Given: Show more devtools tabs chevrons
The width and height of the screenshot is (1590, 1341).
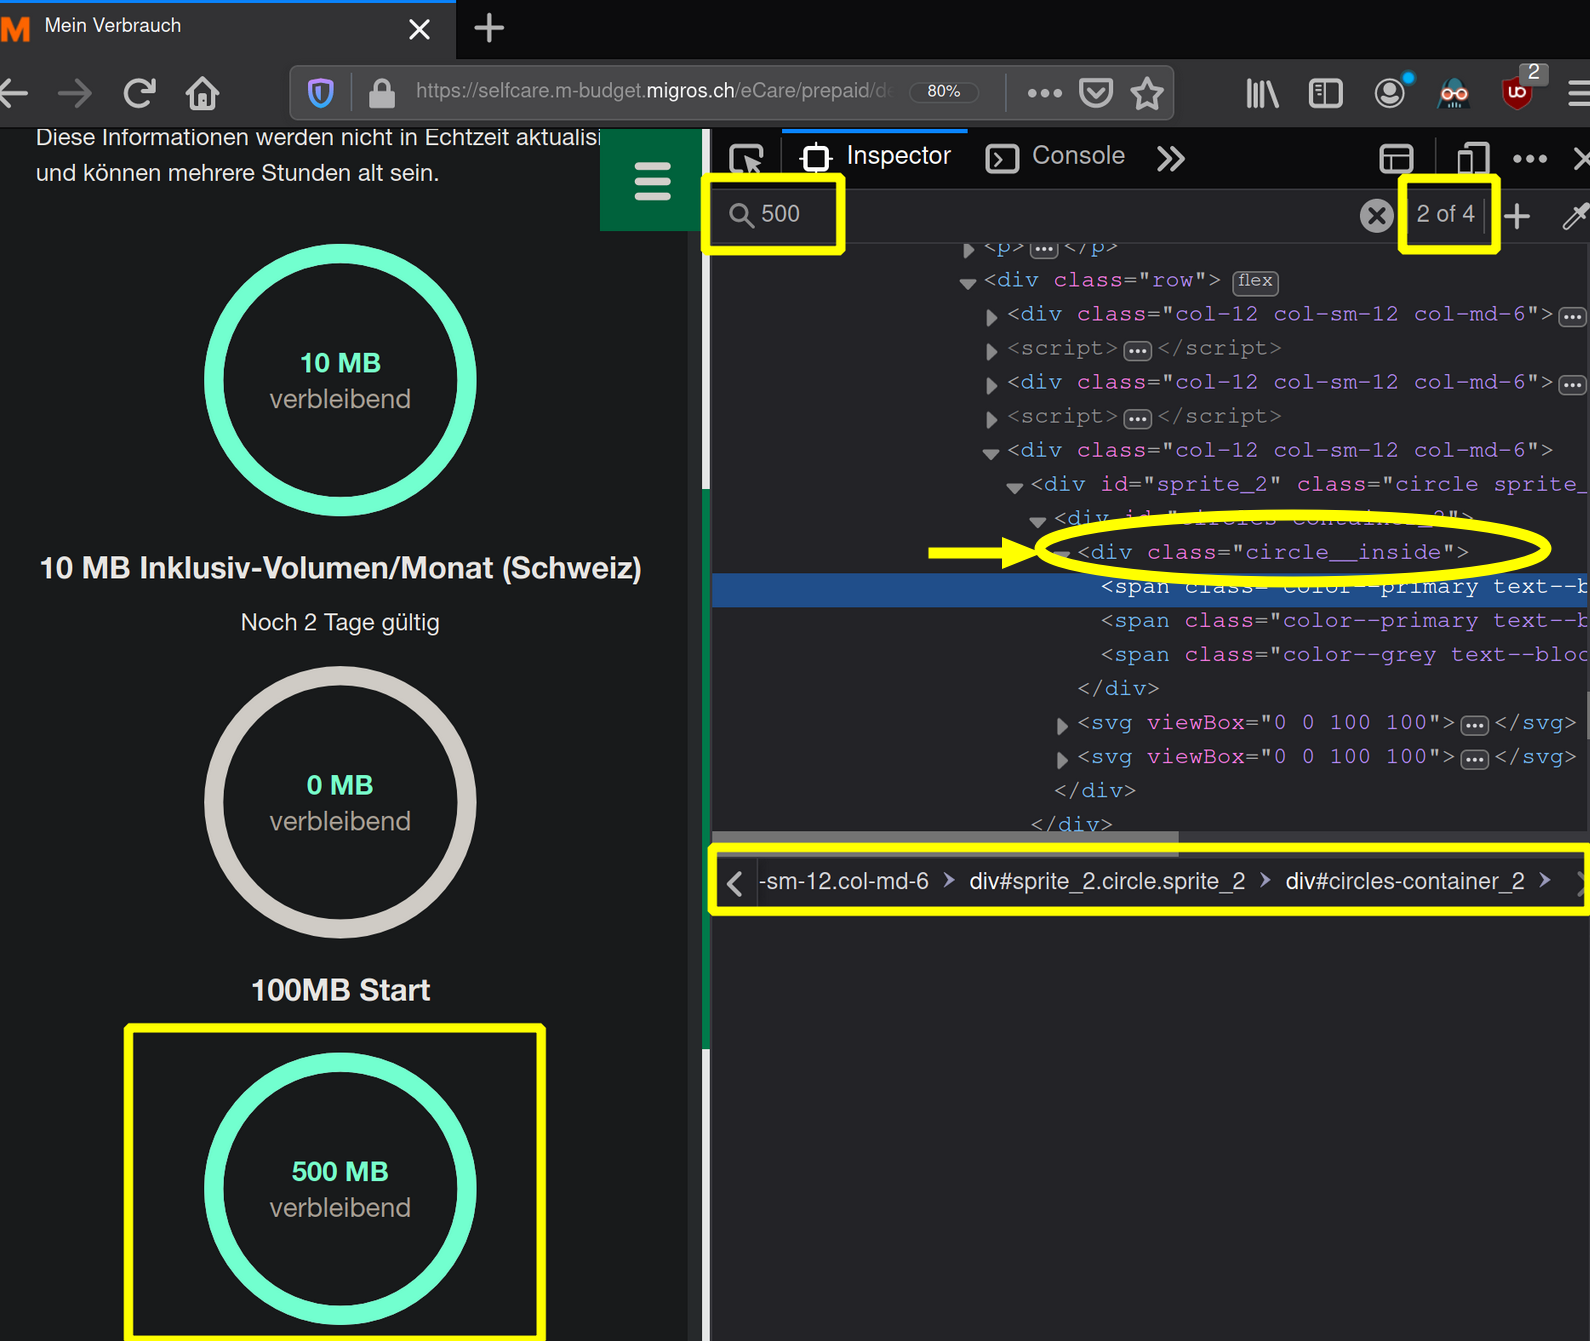Looking at the screenshot, I should (x=1171, y=158).
